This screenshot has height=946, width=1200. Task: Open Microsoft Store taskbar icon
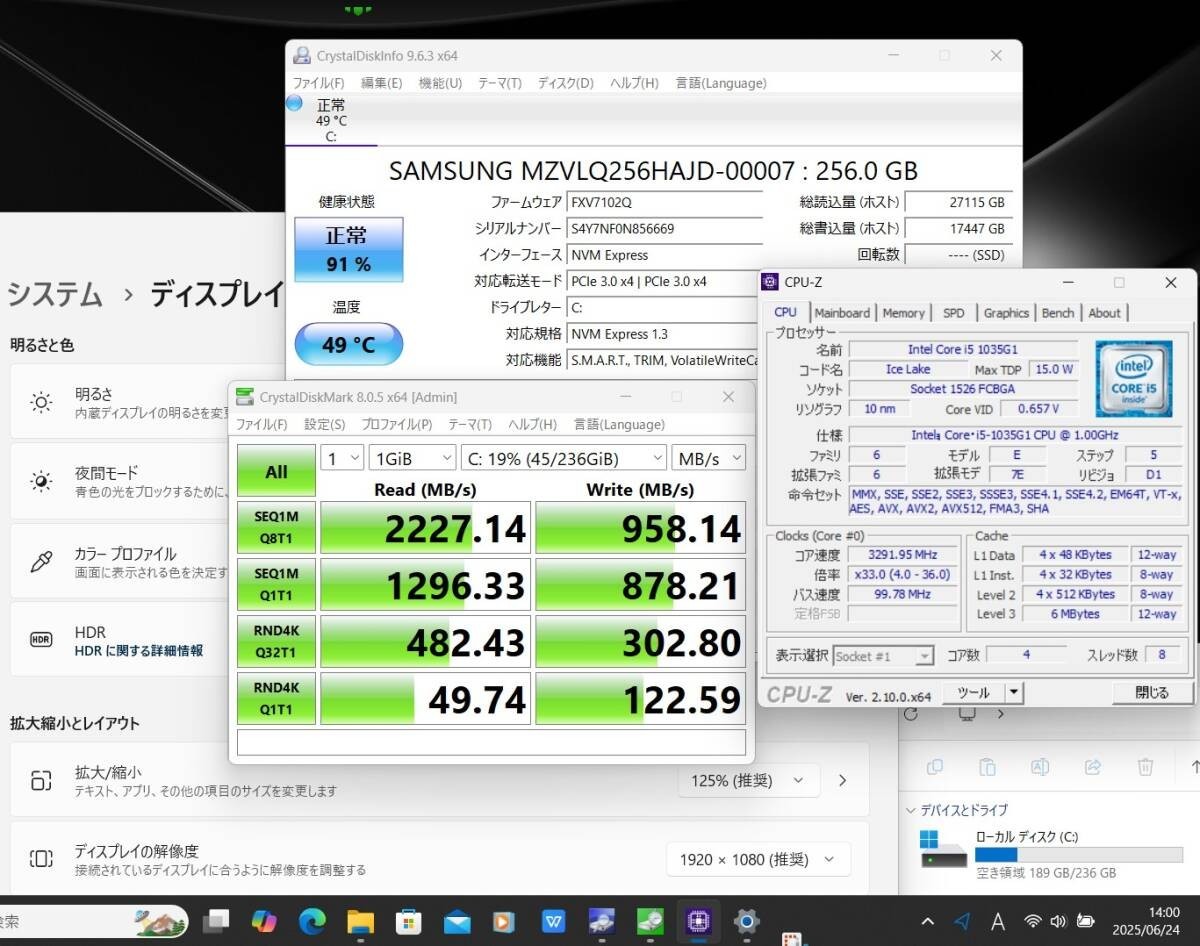point(408,920)
